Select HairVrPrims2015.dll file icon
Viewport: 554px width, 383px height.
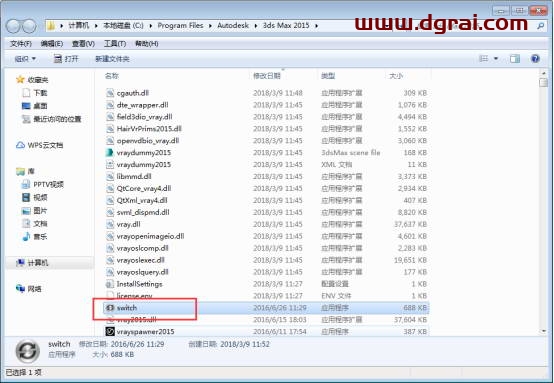click(110, 129)
